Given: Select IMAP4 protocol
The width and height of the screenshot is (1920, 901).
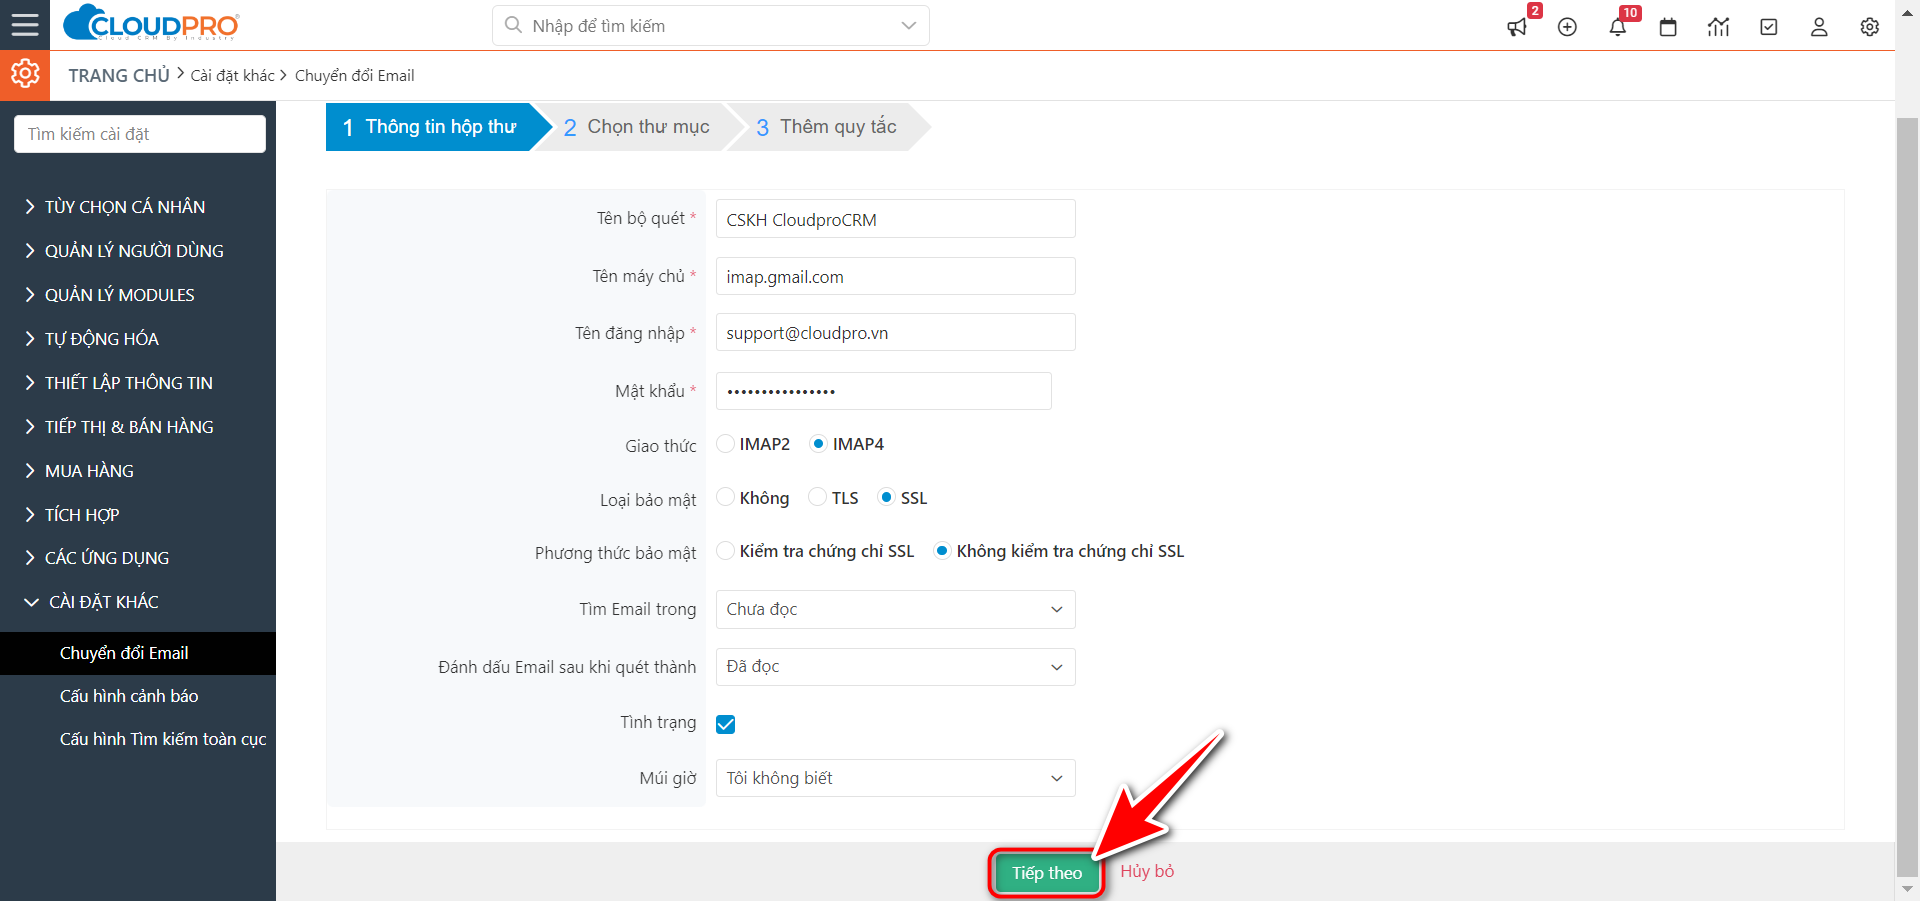Looking at the screenshot, I should 819,444.
